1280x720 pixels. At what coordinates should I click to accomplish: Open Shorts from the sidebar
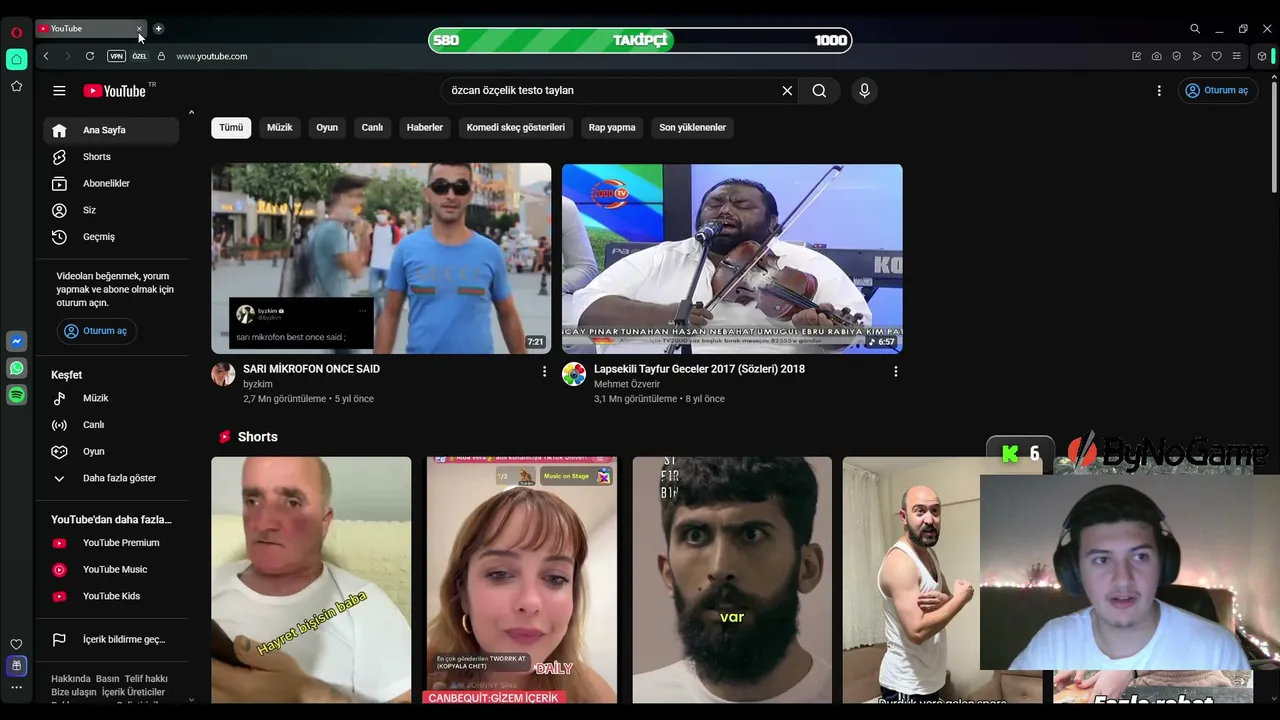click(x=111, y=157)
